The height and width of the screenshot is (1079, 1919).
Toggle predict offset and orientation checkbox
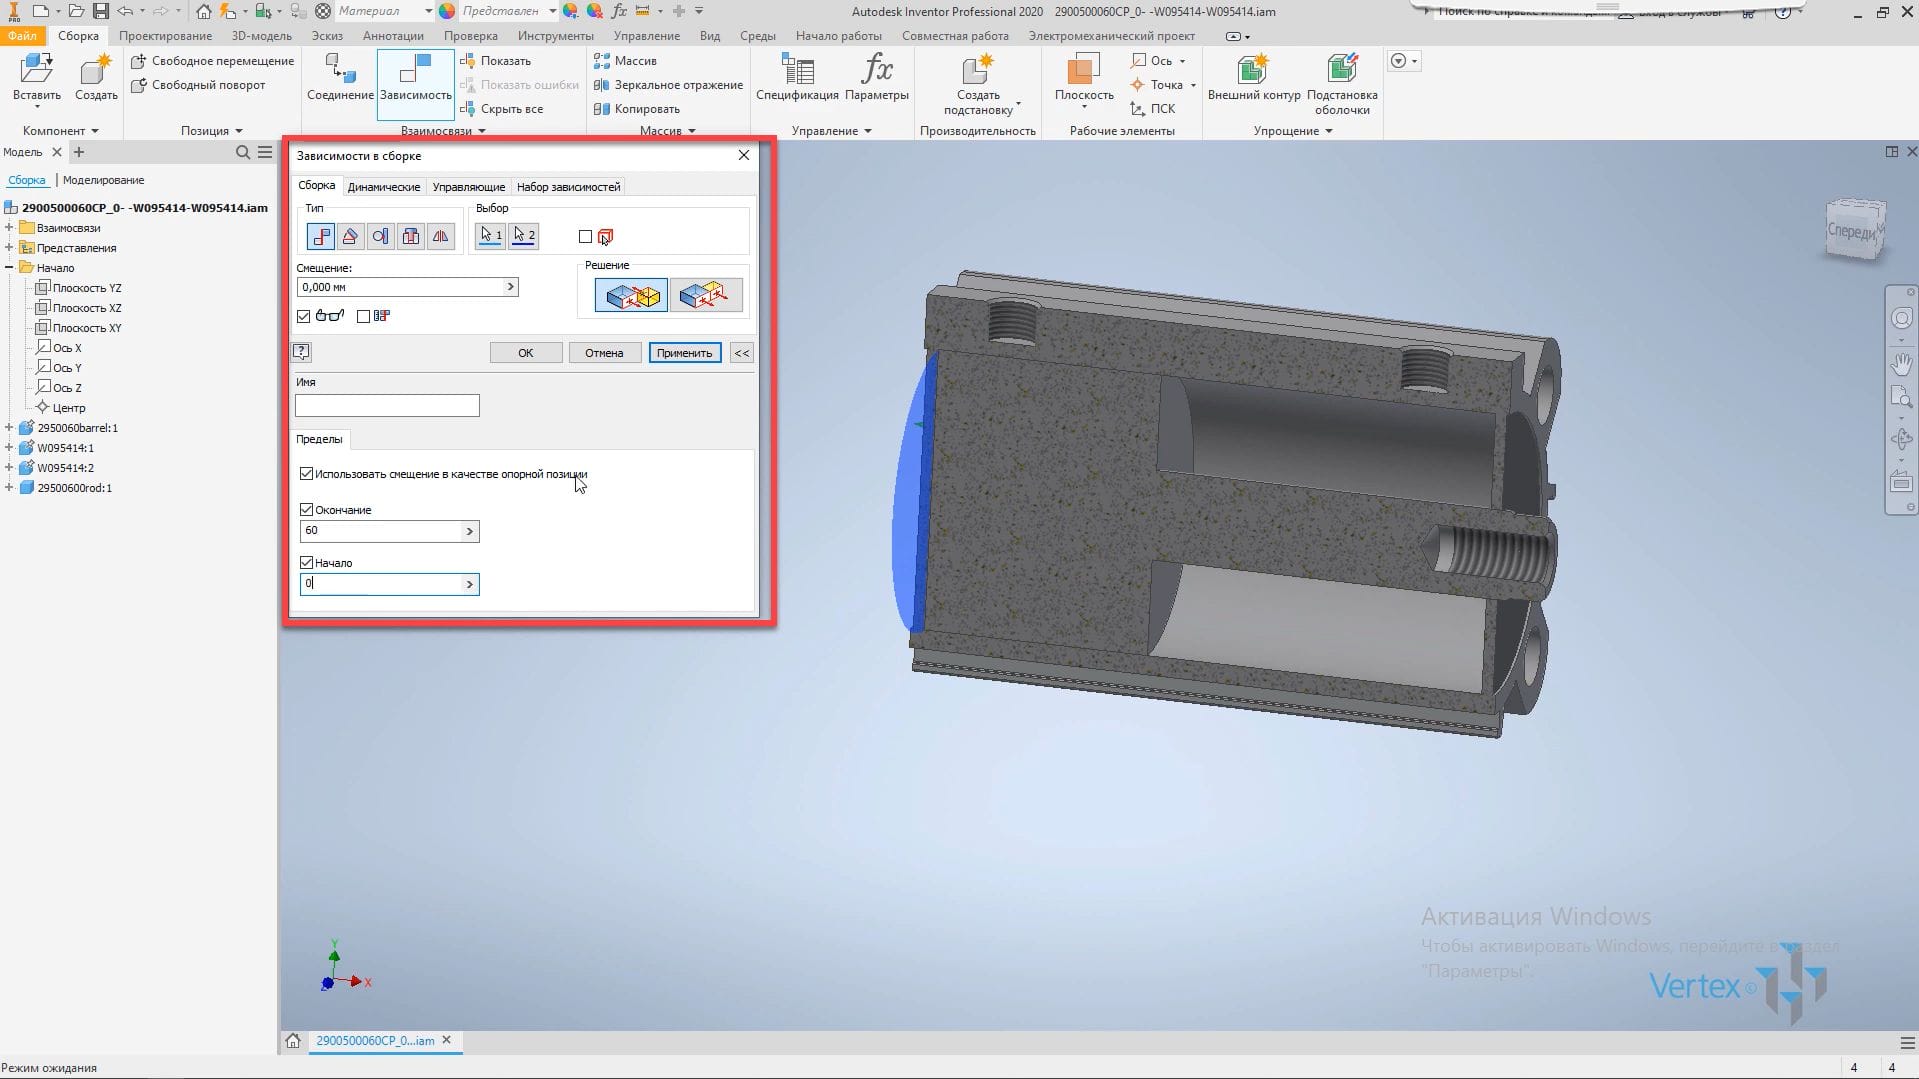363,316
